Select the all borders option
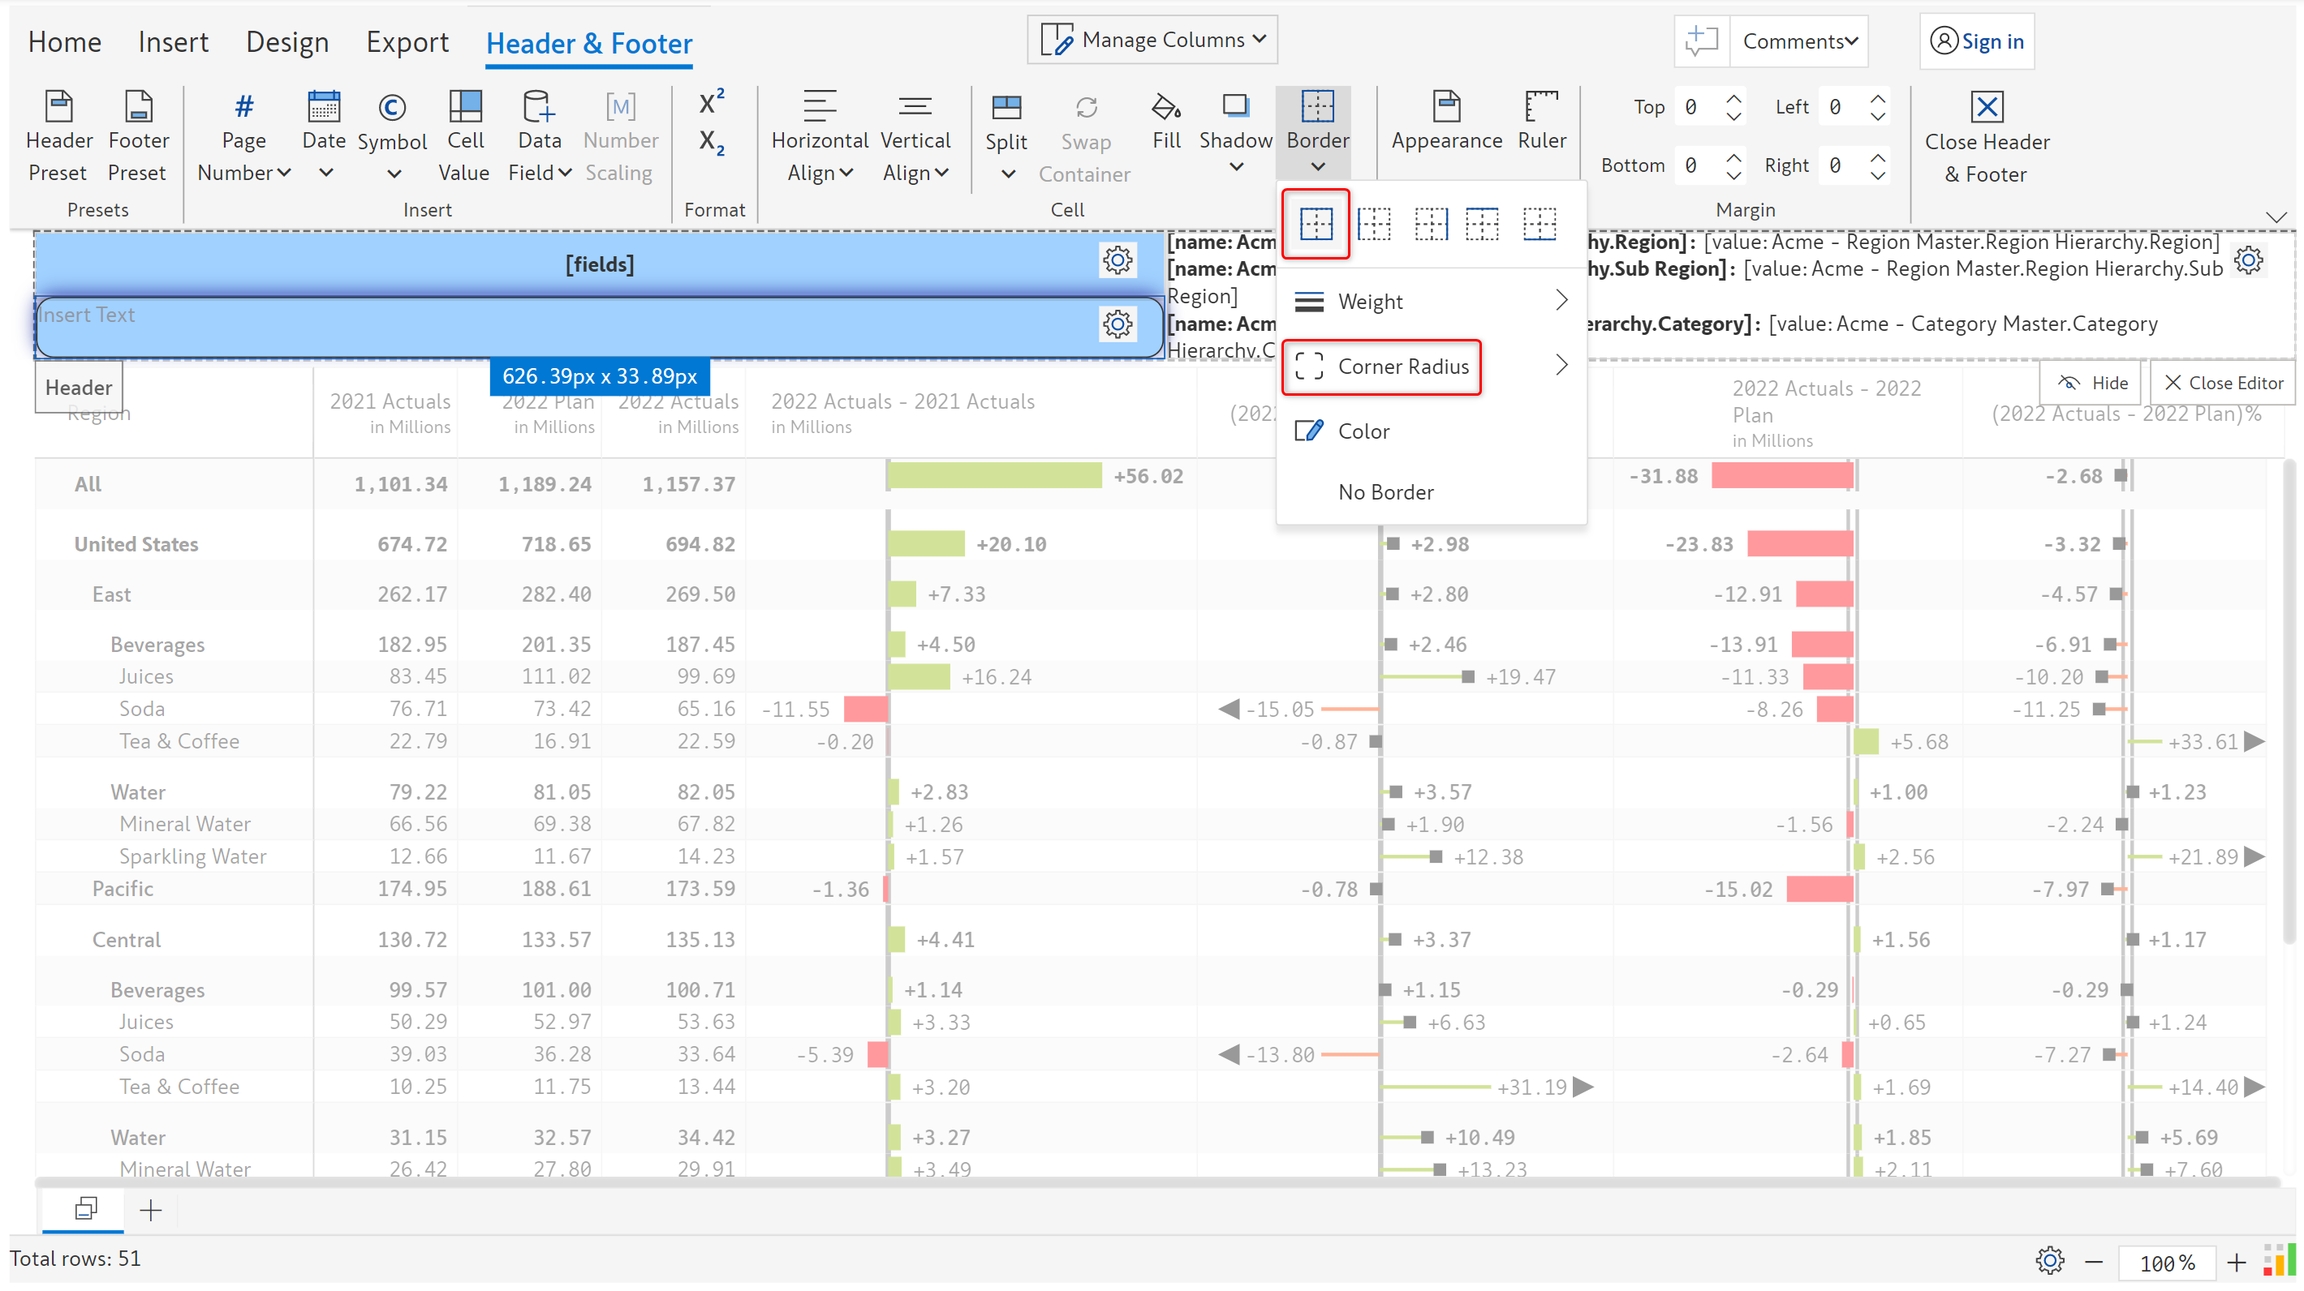 pyautogui.click(x=1316, y=224)
